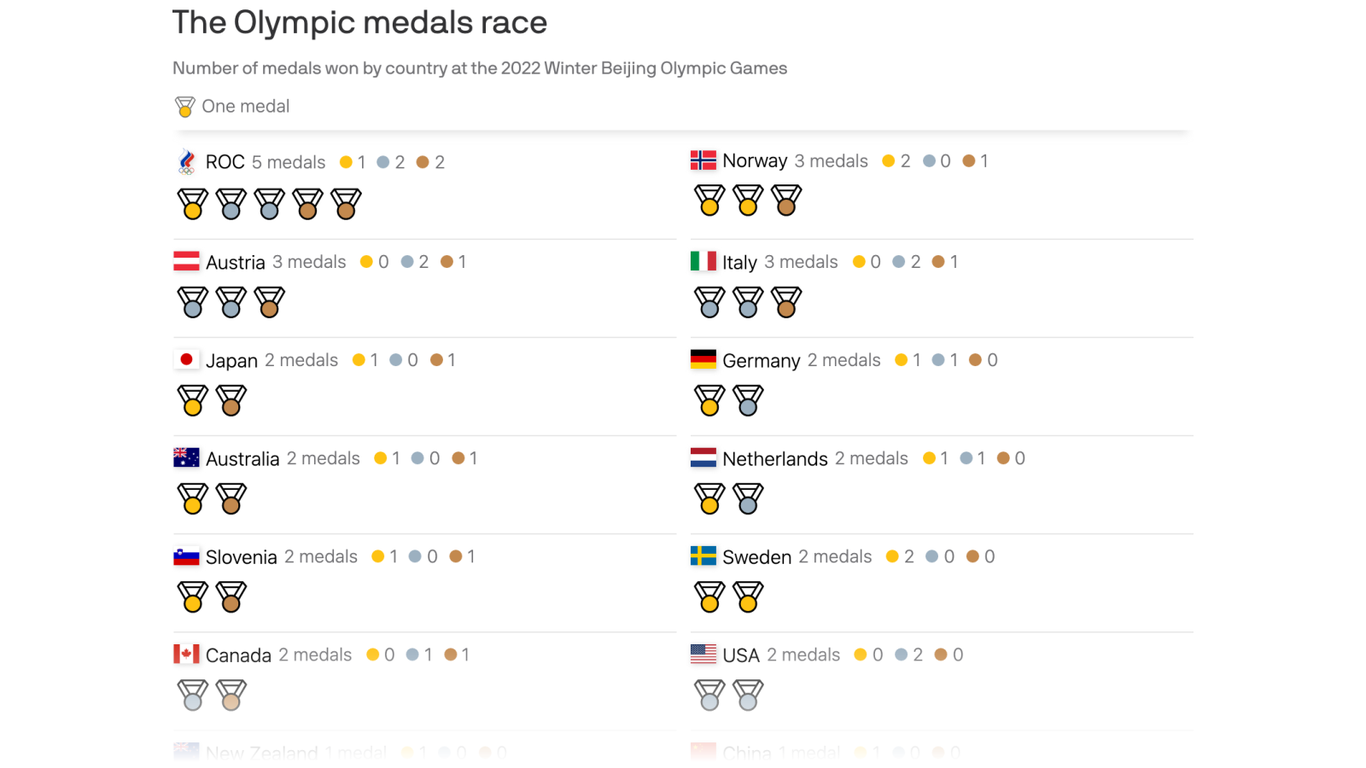Click Norway's bronze medal icon in the row
The width and height of the screenshot is (1366, 768).
click(x=786, y=201)
